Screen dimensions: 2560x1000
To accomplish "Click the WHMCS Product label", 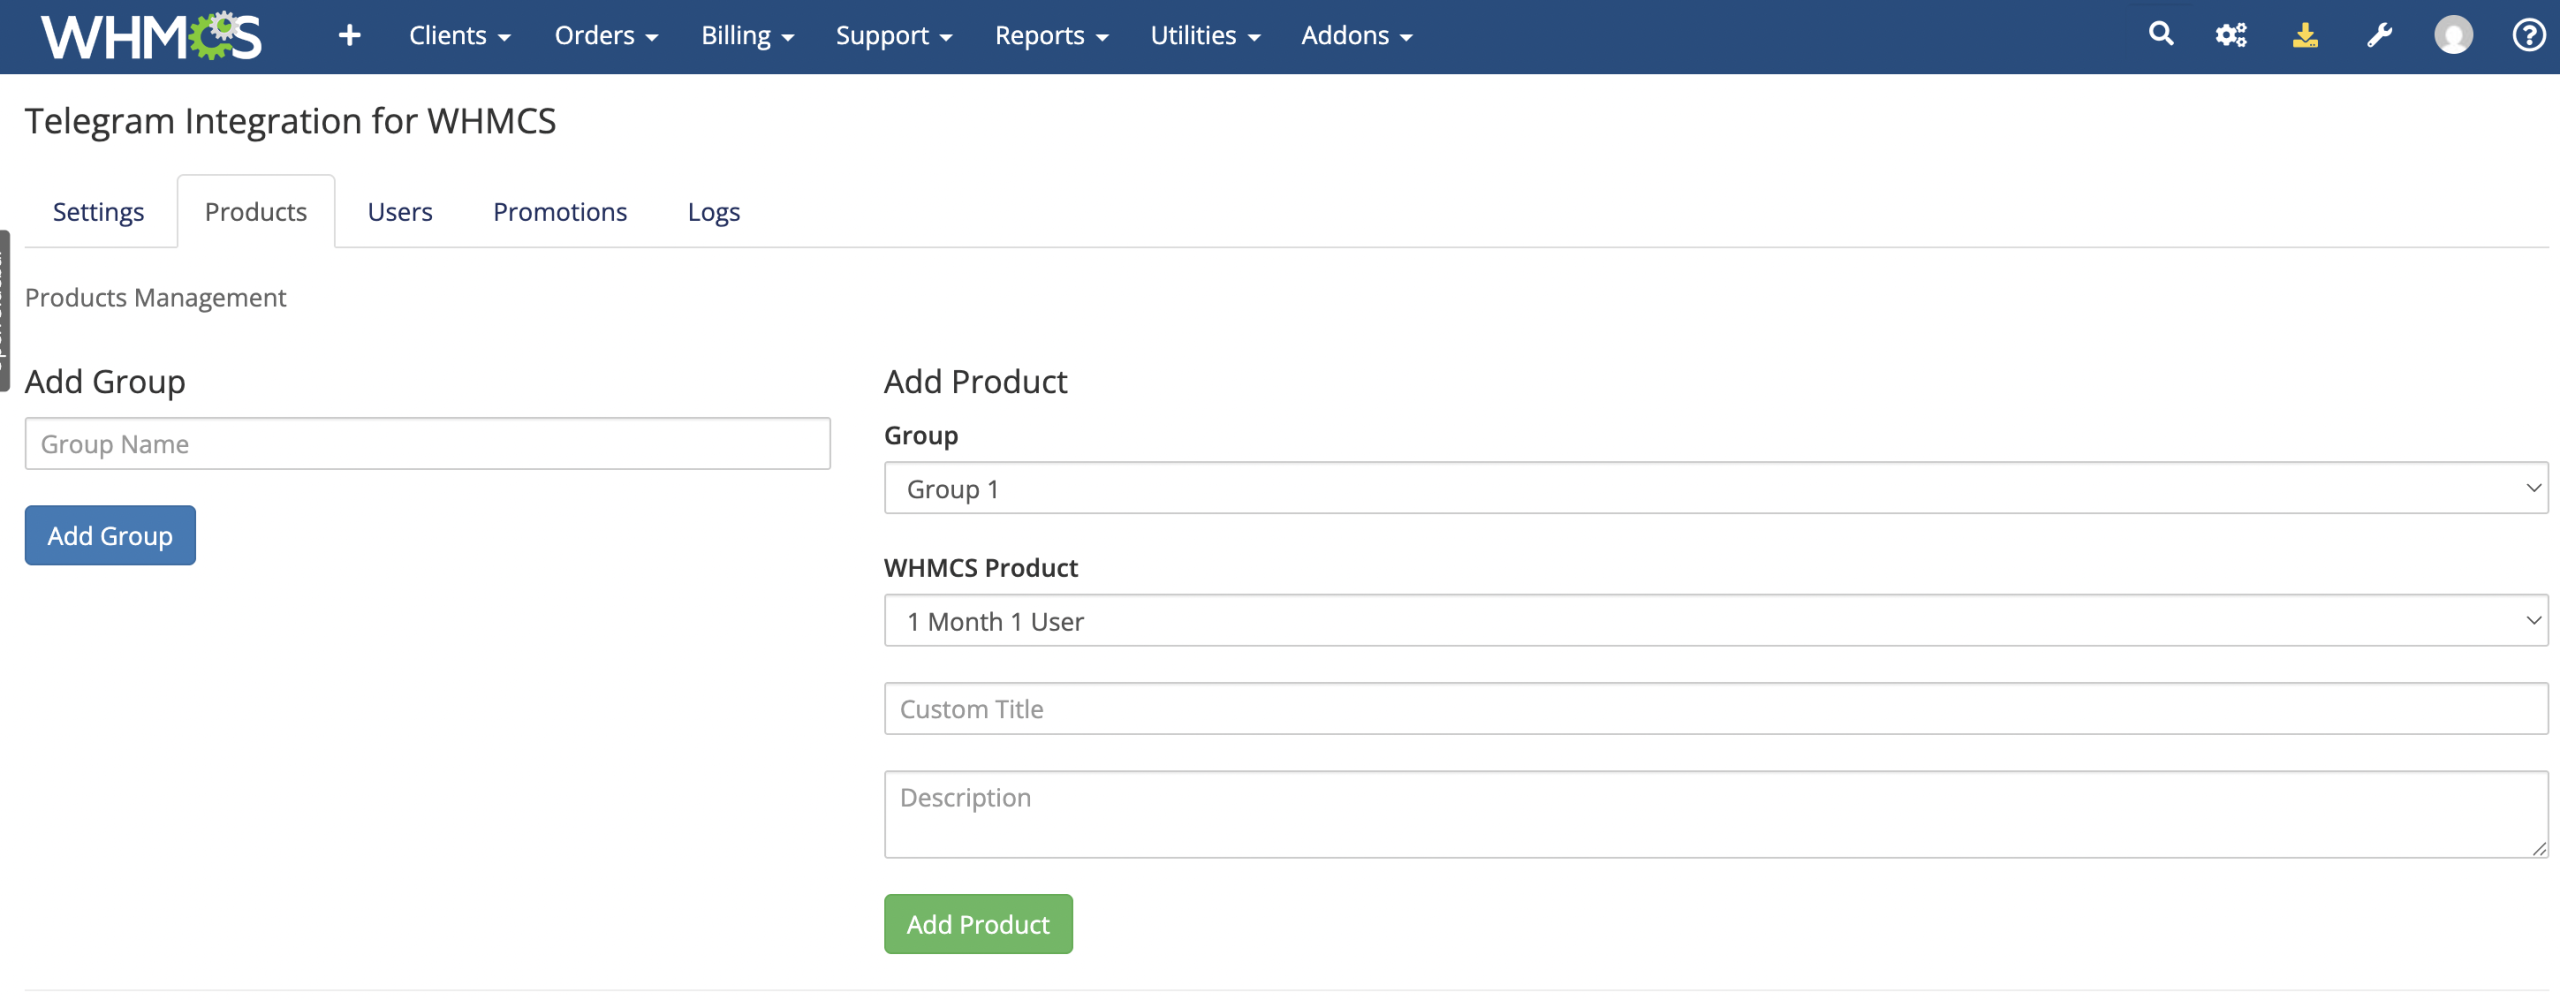I will (981, 568).
